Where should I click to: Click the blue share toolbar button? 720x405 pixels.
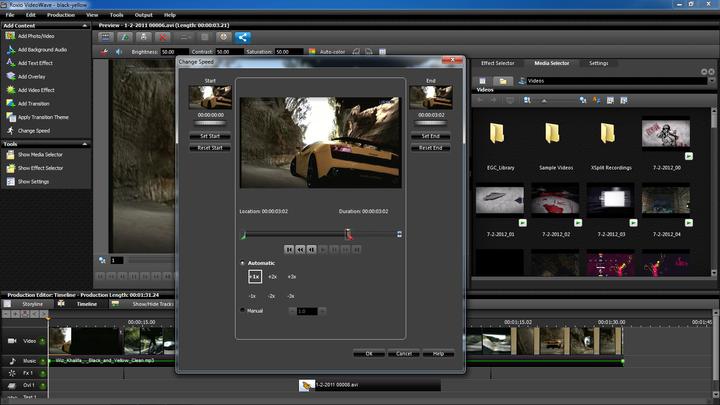(243, 37)
